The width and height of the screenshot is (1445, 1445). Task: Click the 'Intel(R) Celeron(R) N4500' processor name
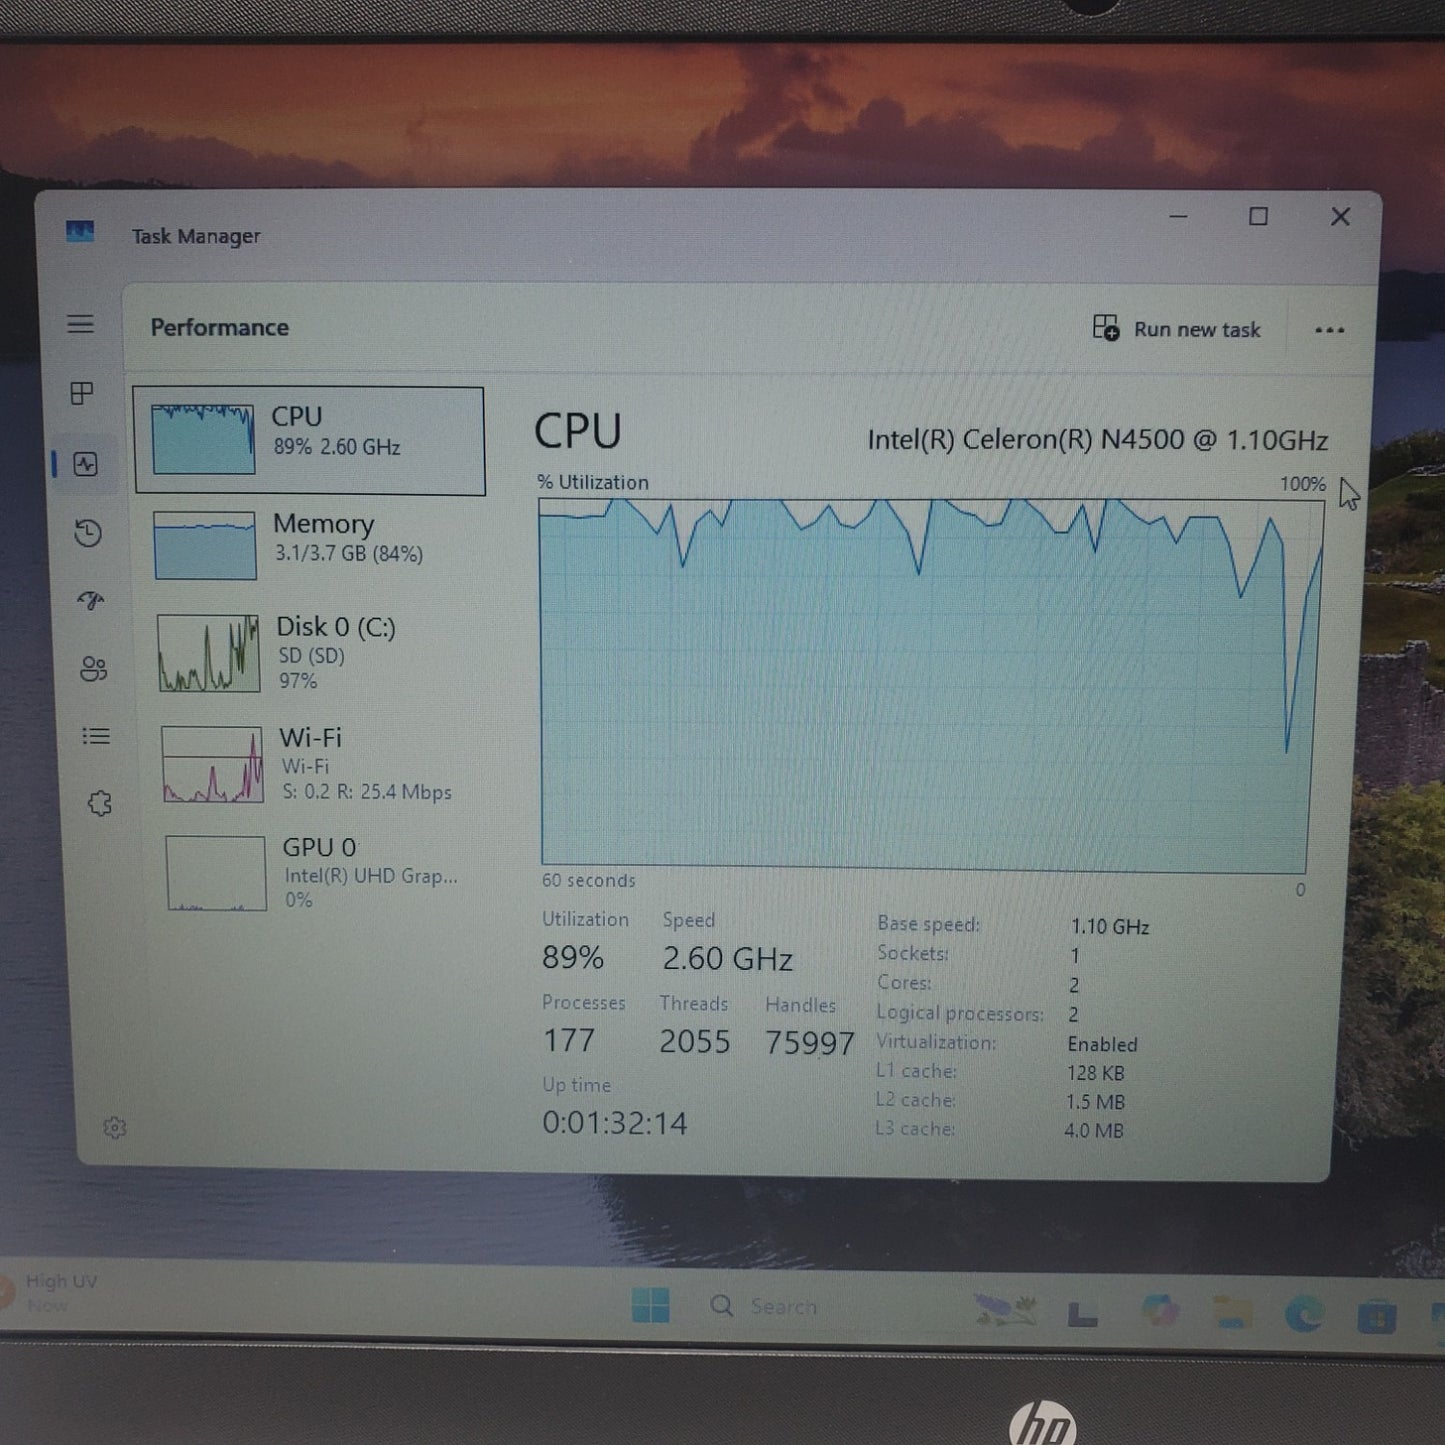tap(1097, 440)
